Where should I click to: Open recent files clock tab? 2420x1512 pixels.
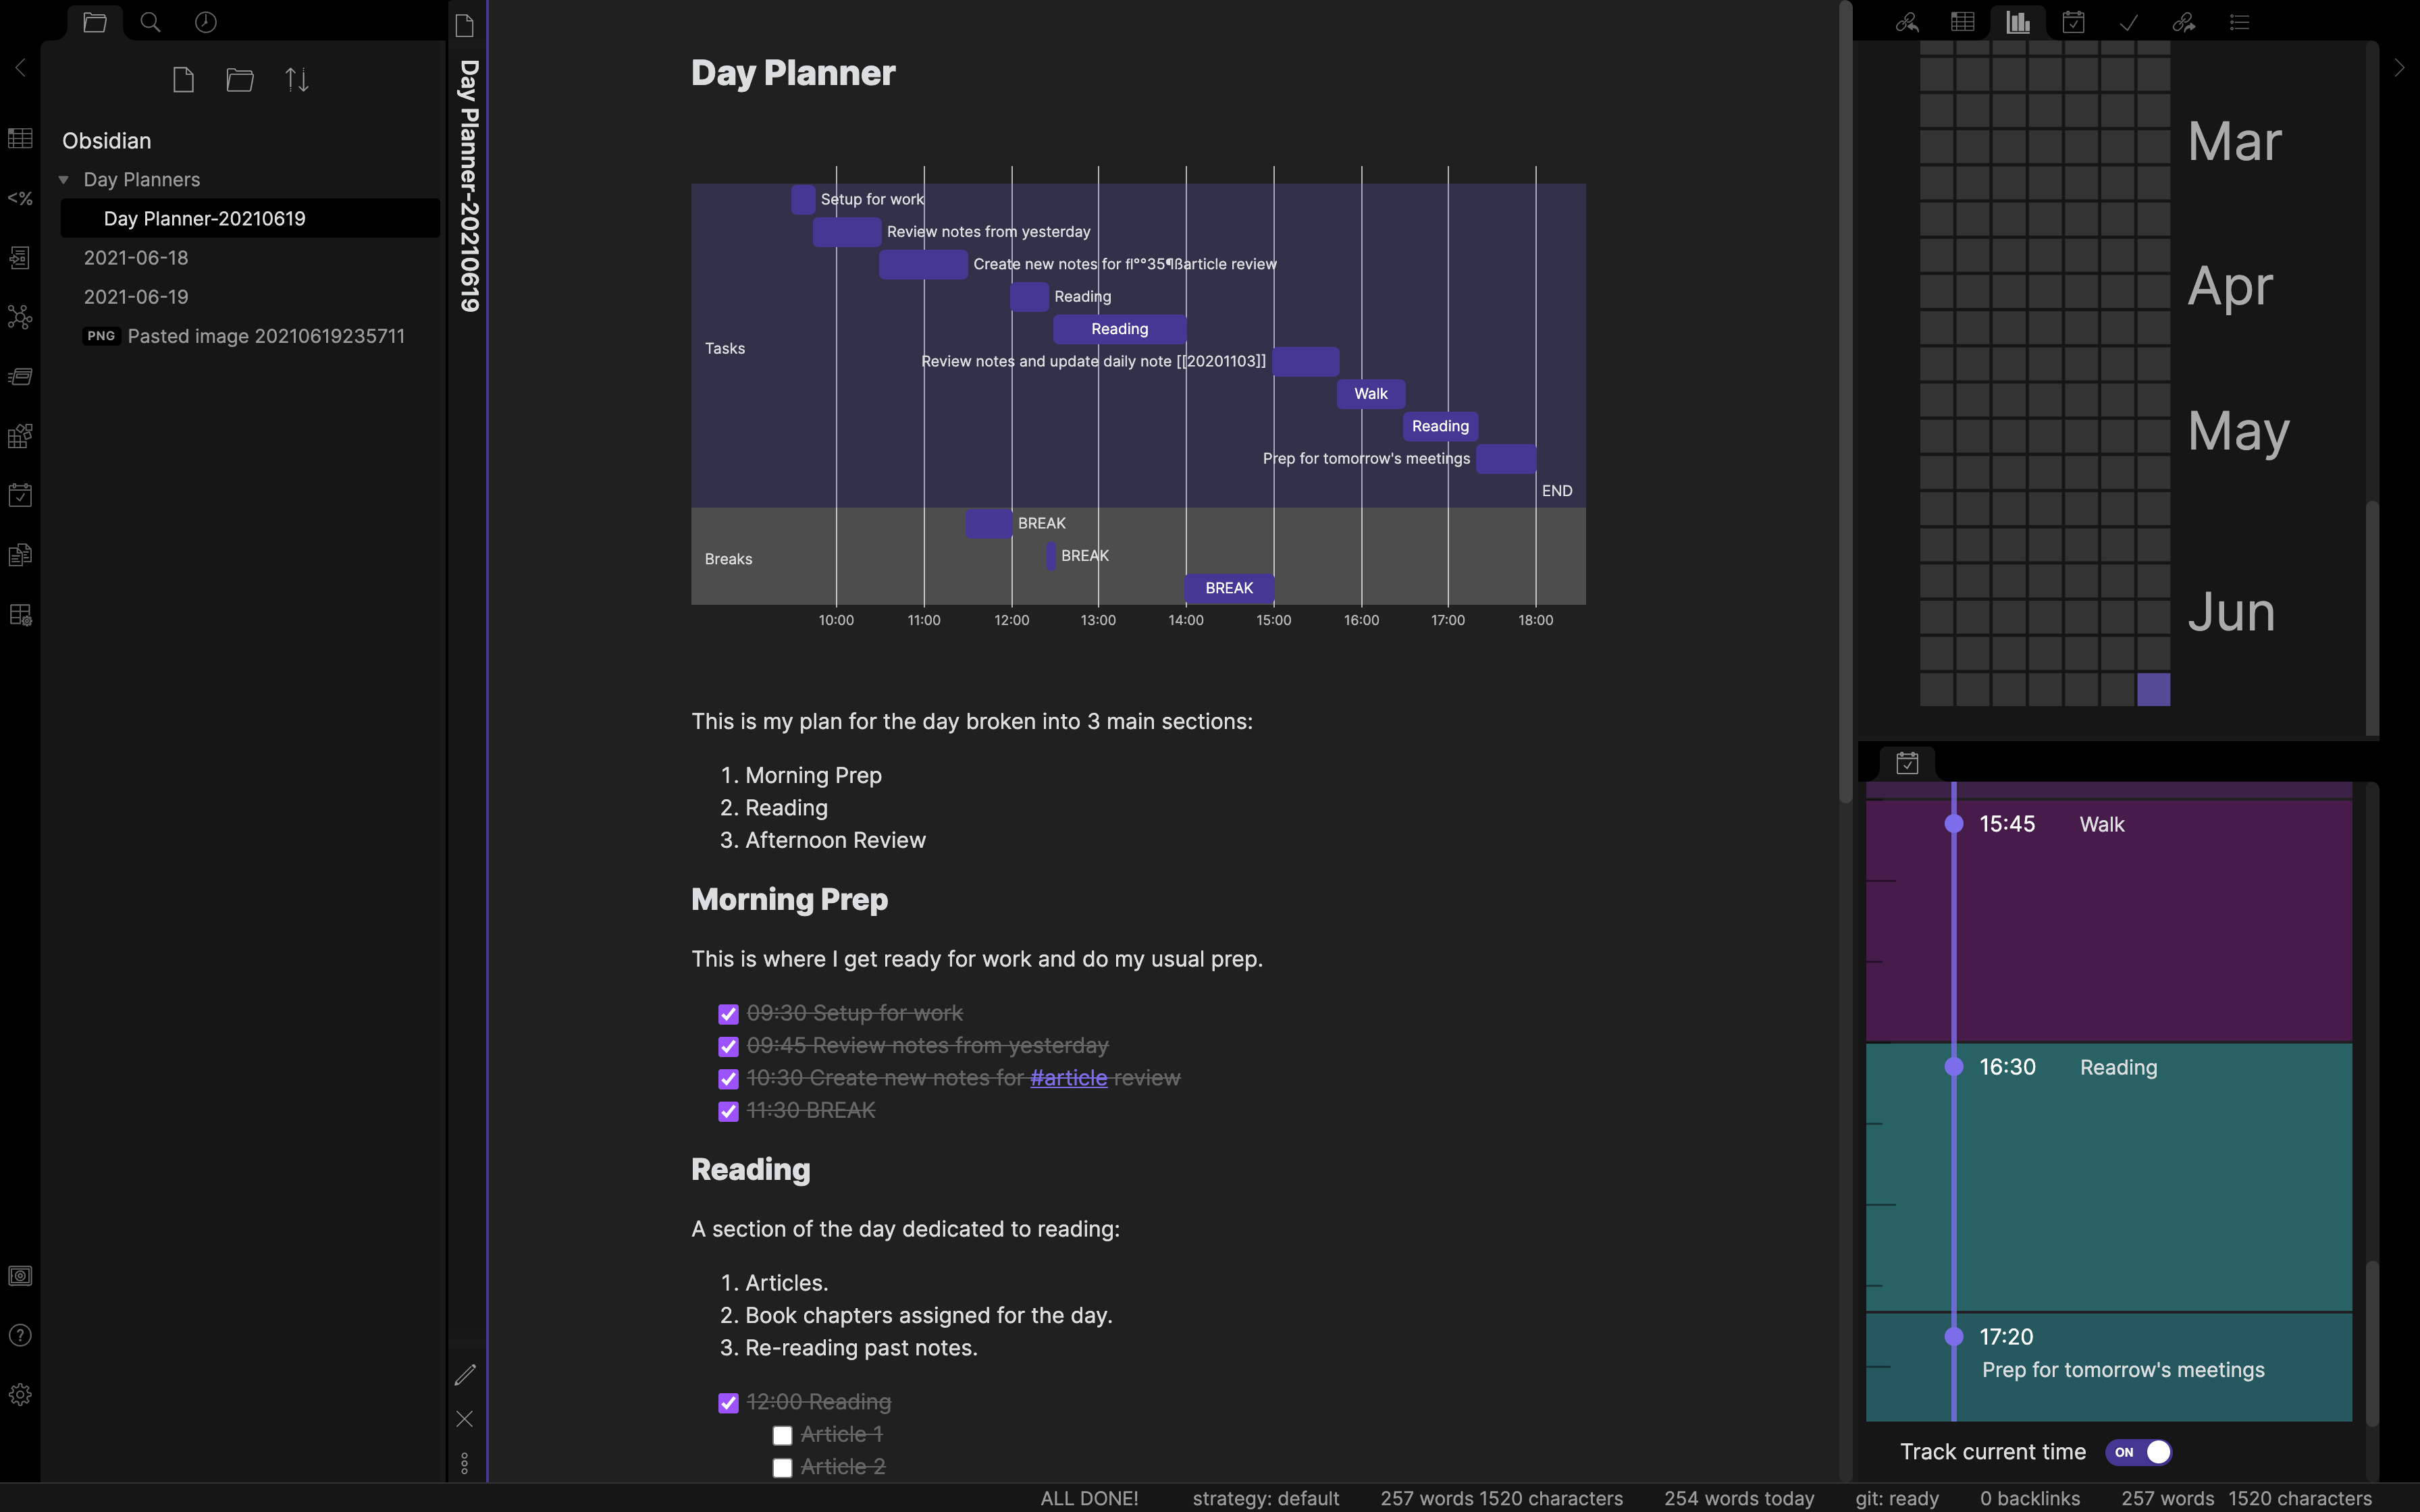click(x=206, y=22)
